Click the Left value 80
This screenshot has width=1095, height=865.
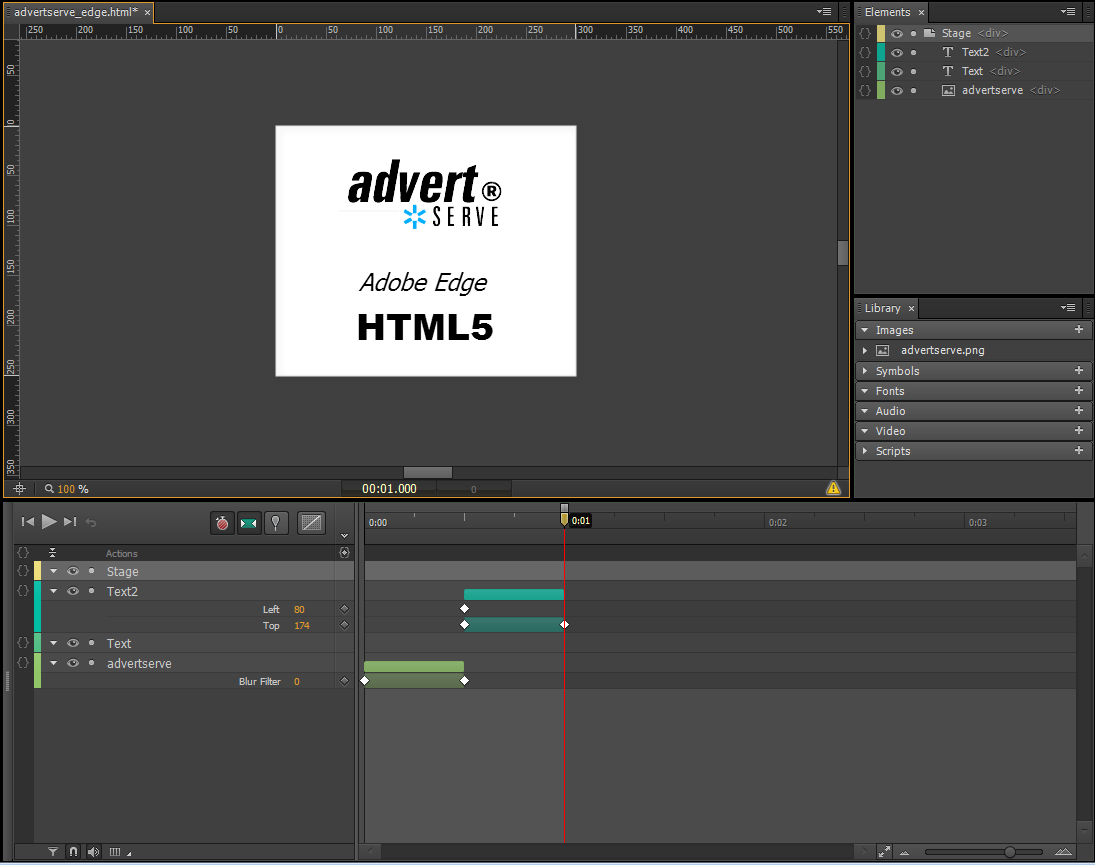coord(299,609)
